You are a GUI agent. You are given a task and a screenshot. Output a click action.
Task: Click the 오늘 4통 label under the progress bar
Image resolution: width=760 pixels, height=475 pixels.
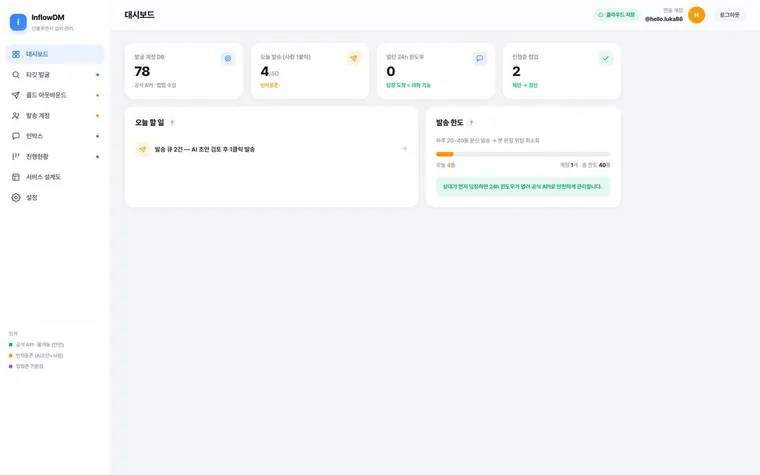(445, 165)
